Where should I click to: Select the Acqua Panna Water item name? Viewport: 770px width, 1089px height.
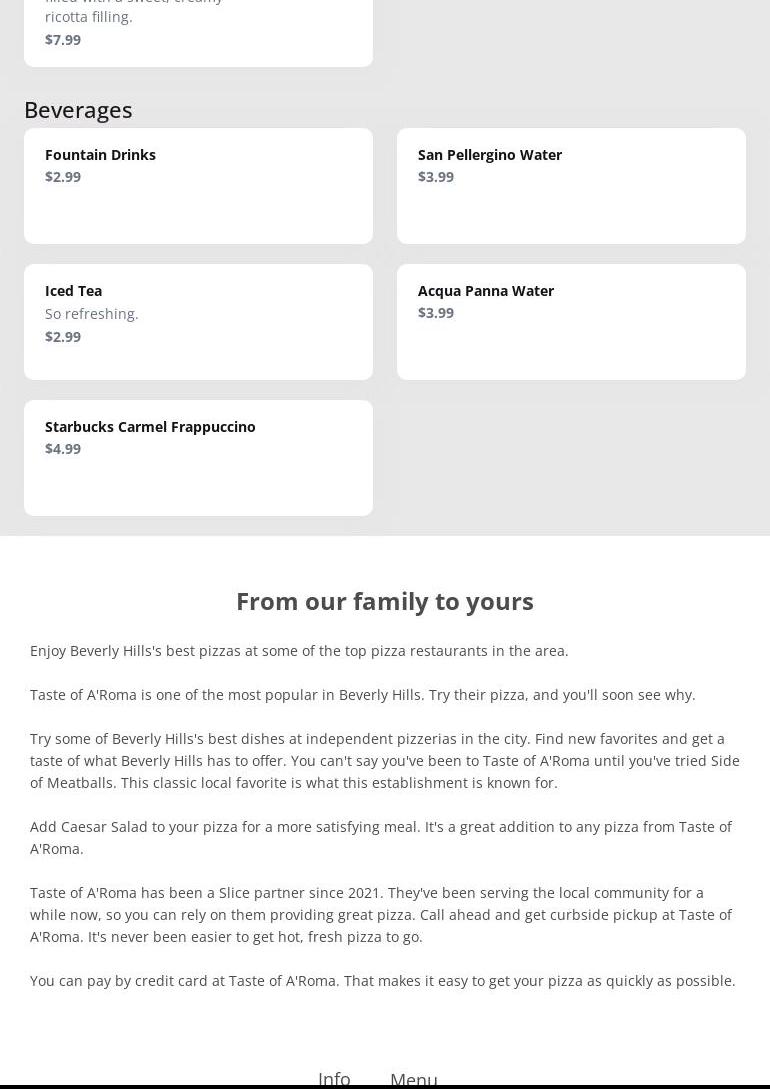(485, 290)
